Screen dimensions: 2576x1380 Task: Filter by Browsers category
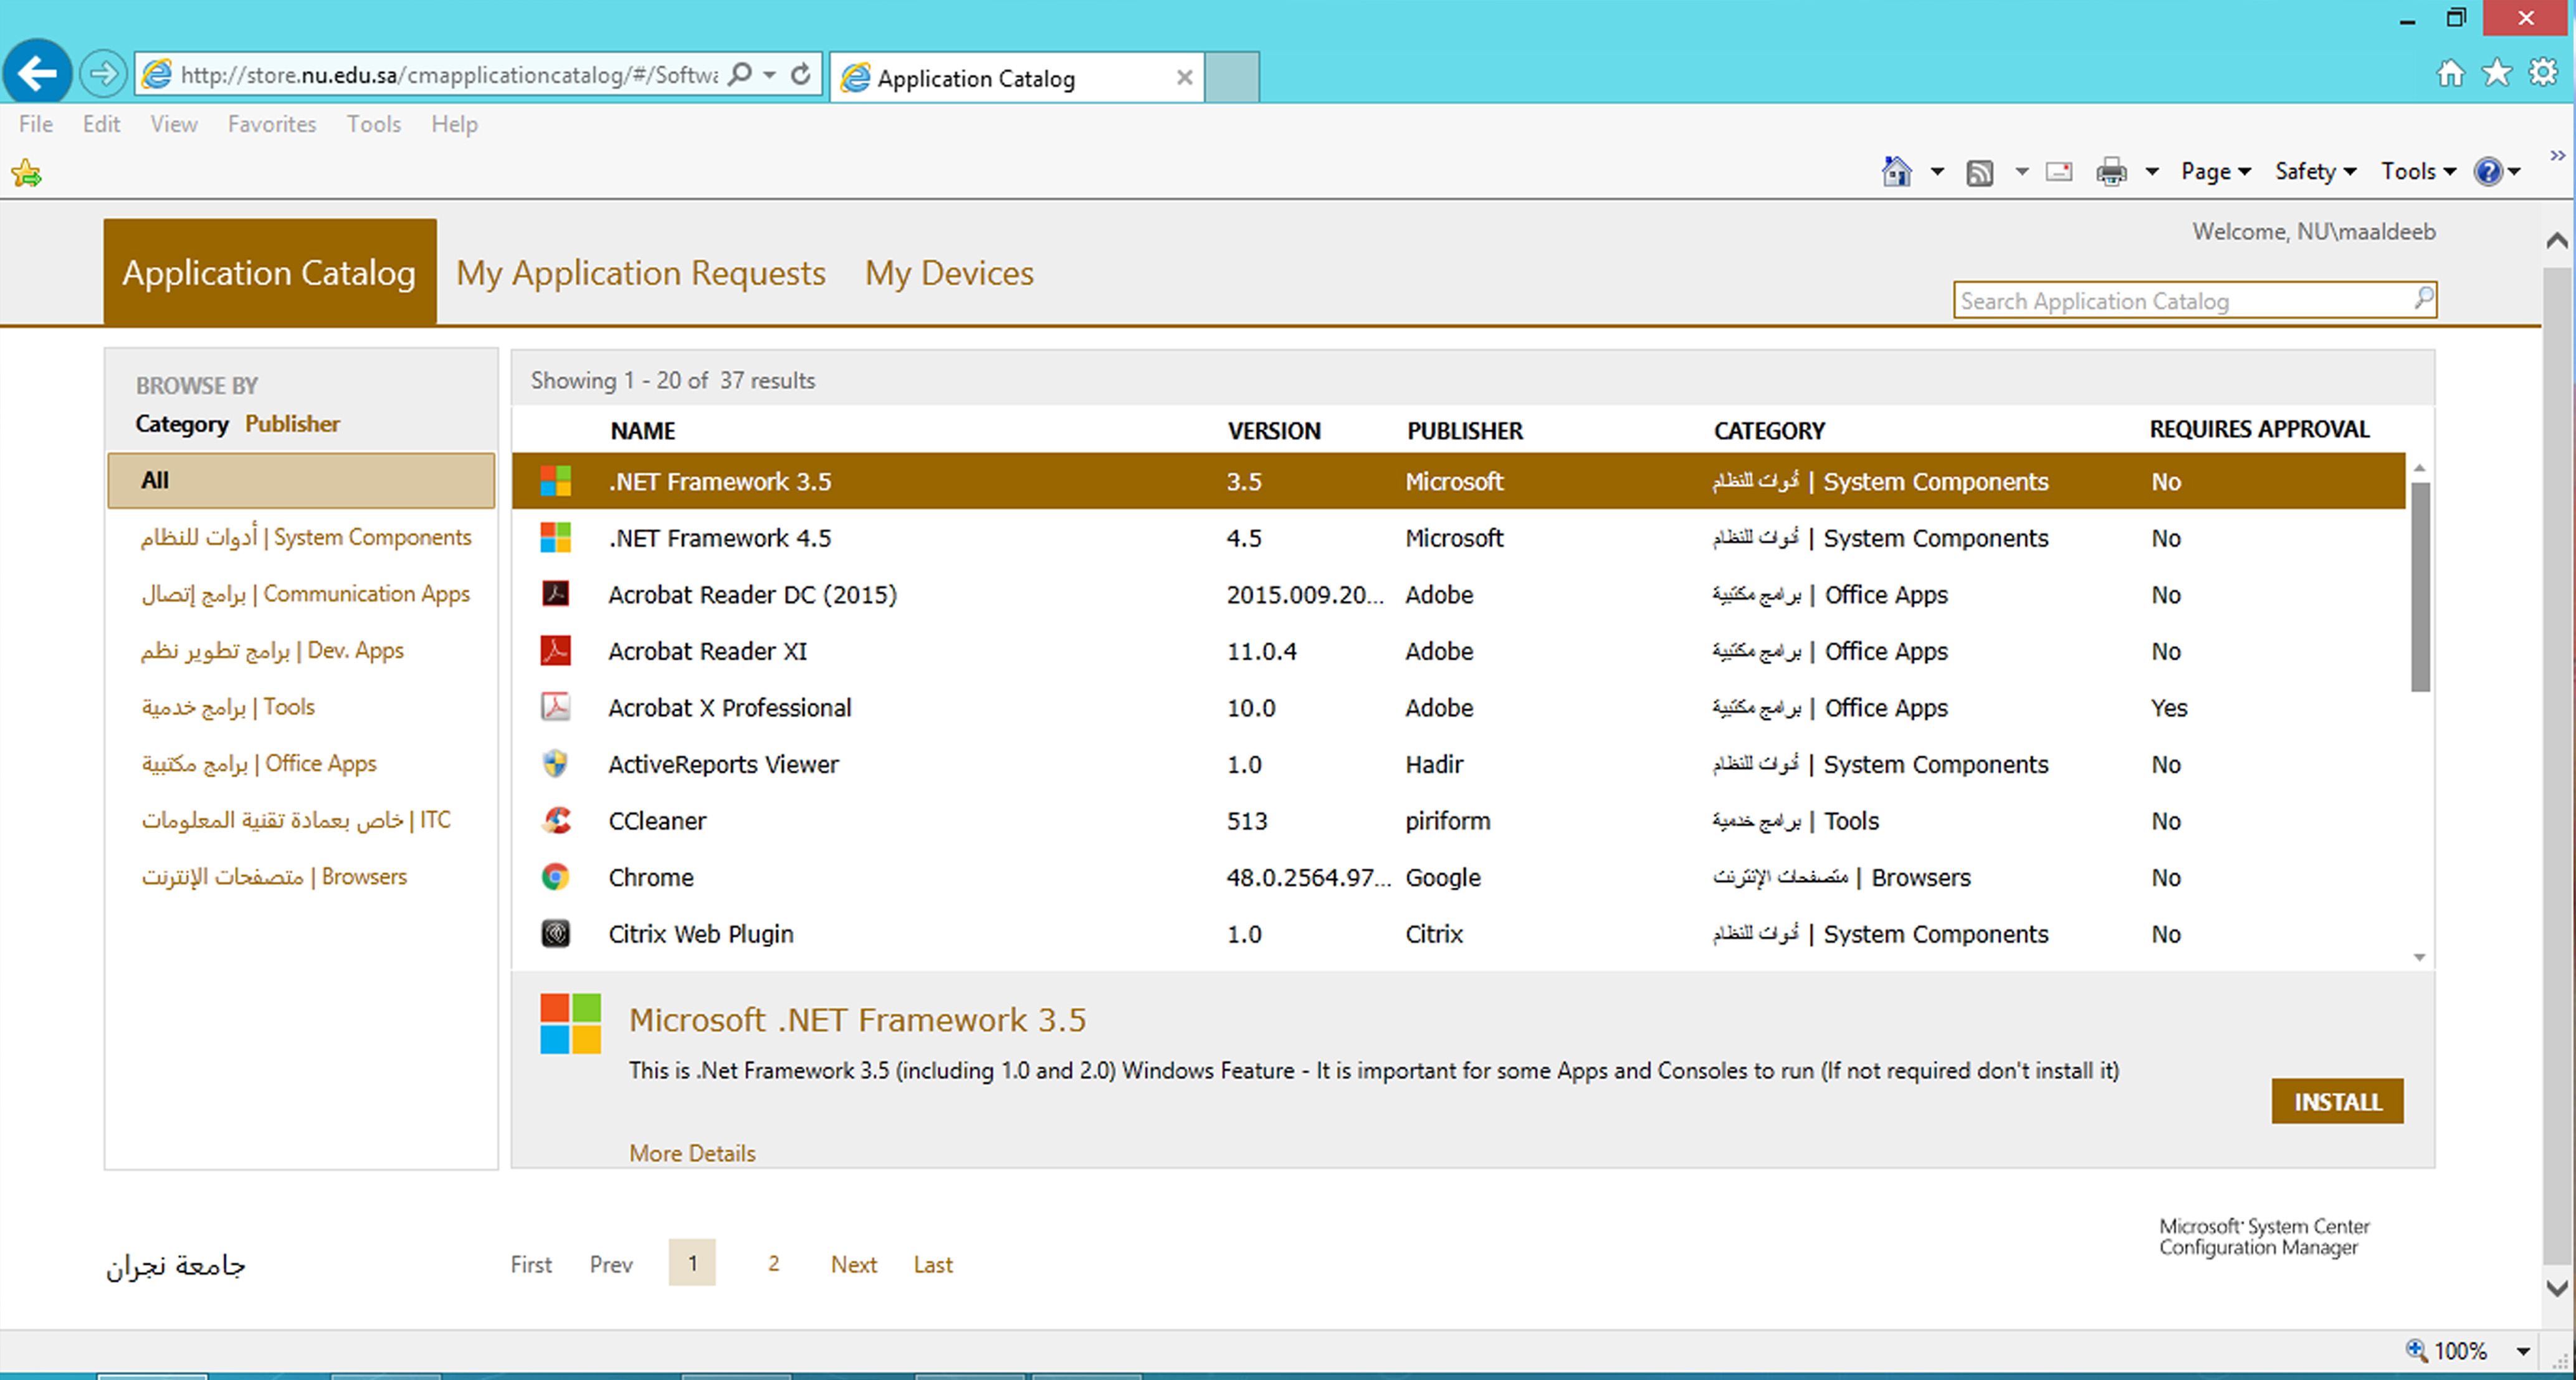click(274, 876)
